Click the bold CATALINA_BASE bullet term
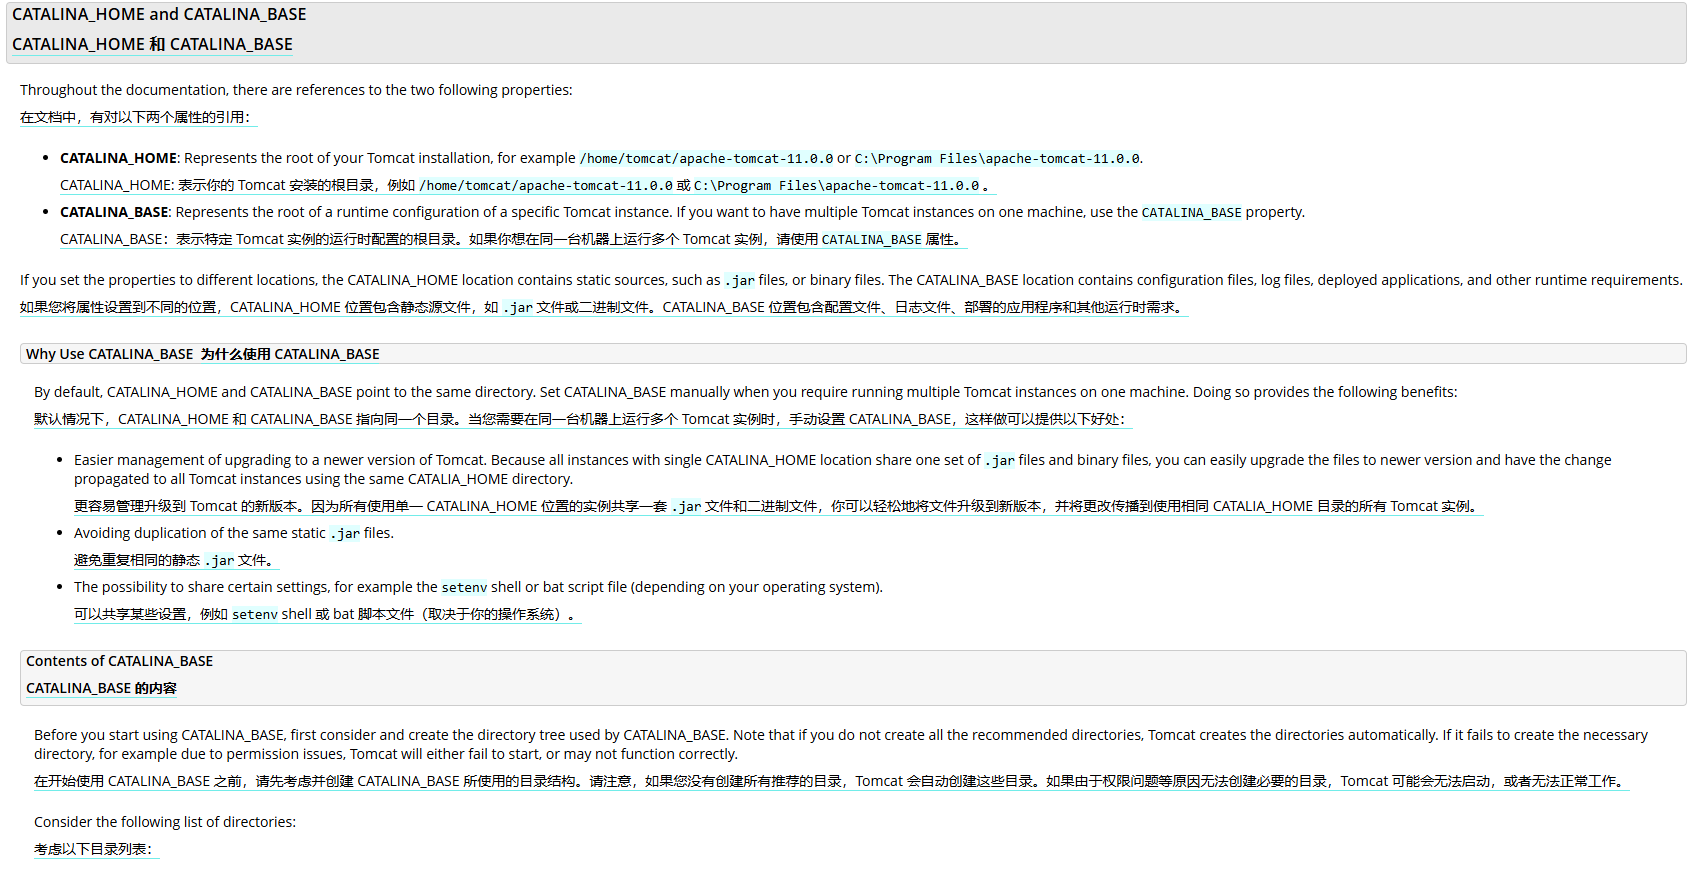This screenshot has height=870, width=1689. 114,212
